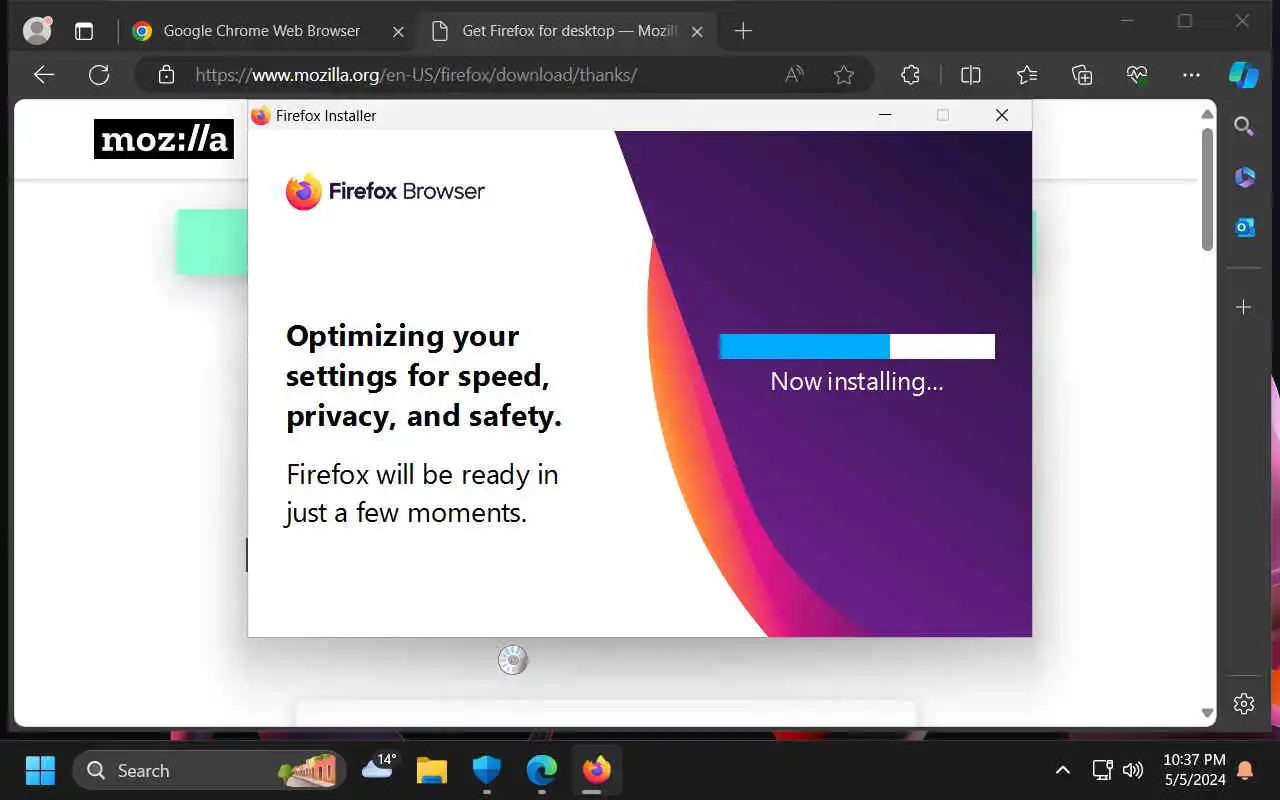Click the "Optimizing your settings" heading
Viewport: 1280px width, 800px height.
coord(424,376)
